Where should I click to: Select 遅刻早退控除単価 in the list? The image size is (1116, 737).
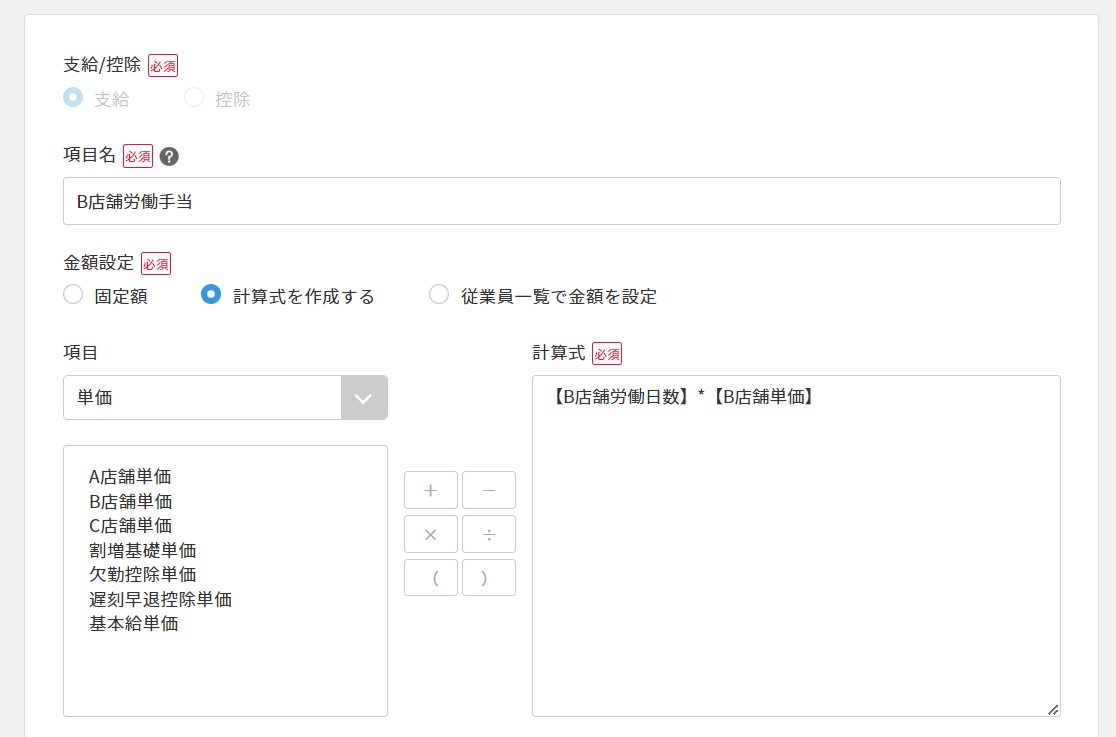coord(160,599)
